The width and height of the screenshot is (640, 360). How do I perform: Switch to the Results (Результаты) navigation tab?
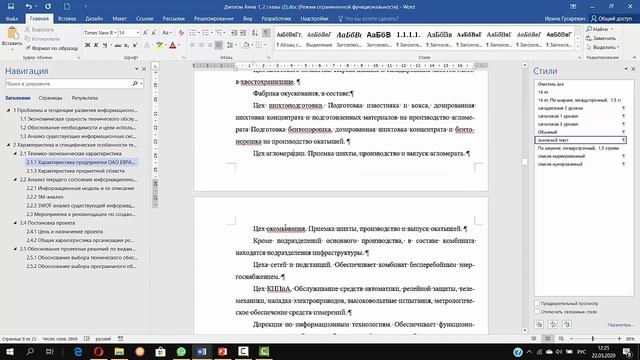pyautogui.click(x=84, y=98)
